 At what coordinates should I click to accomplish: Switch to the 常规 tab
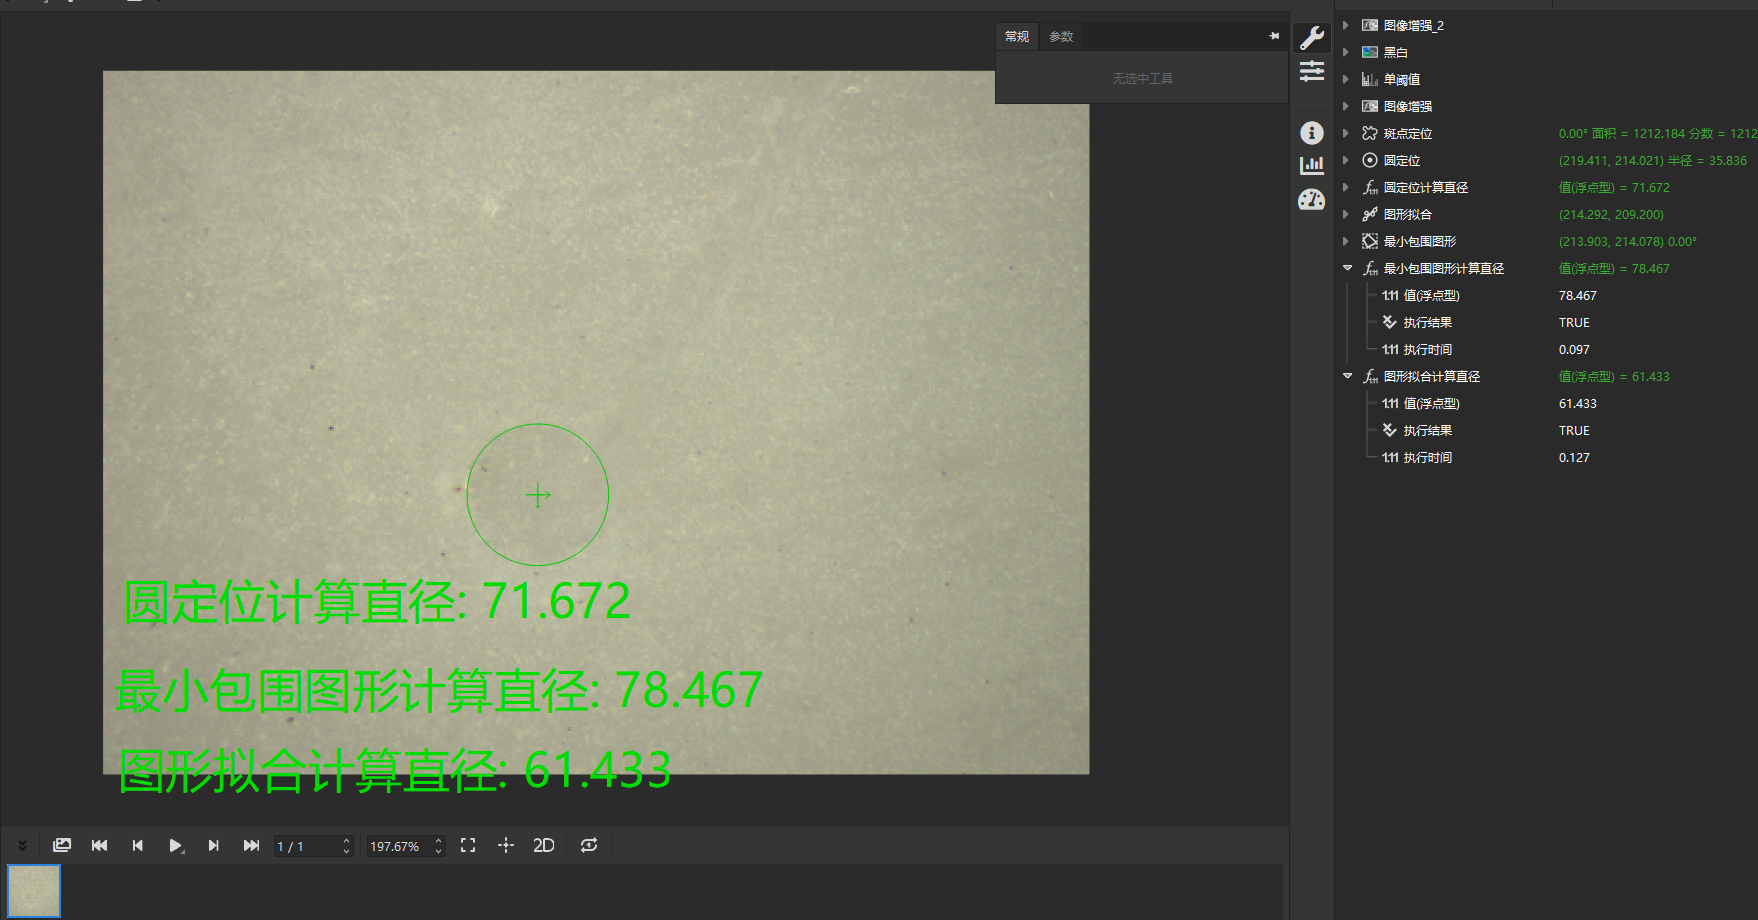coord(1017,37)
